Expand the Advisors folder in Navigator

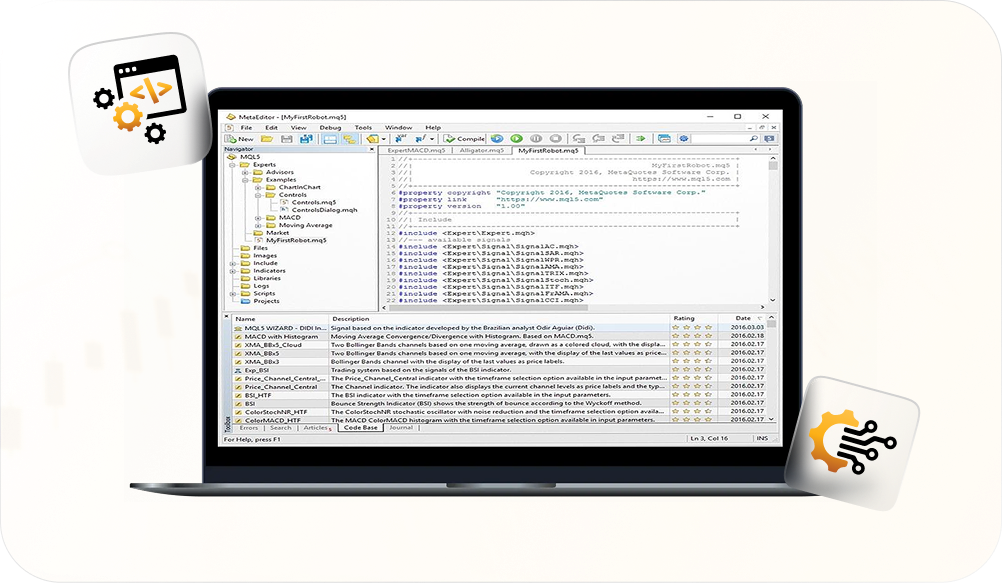pos(246,172)
